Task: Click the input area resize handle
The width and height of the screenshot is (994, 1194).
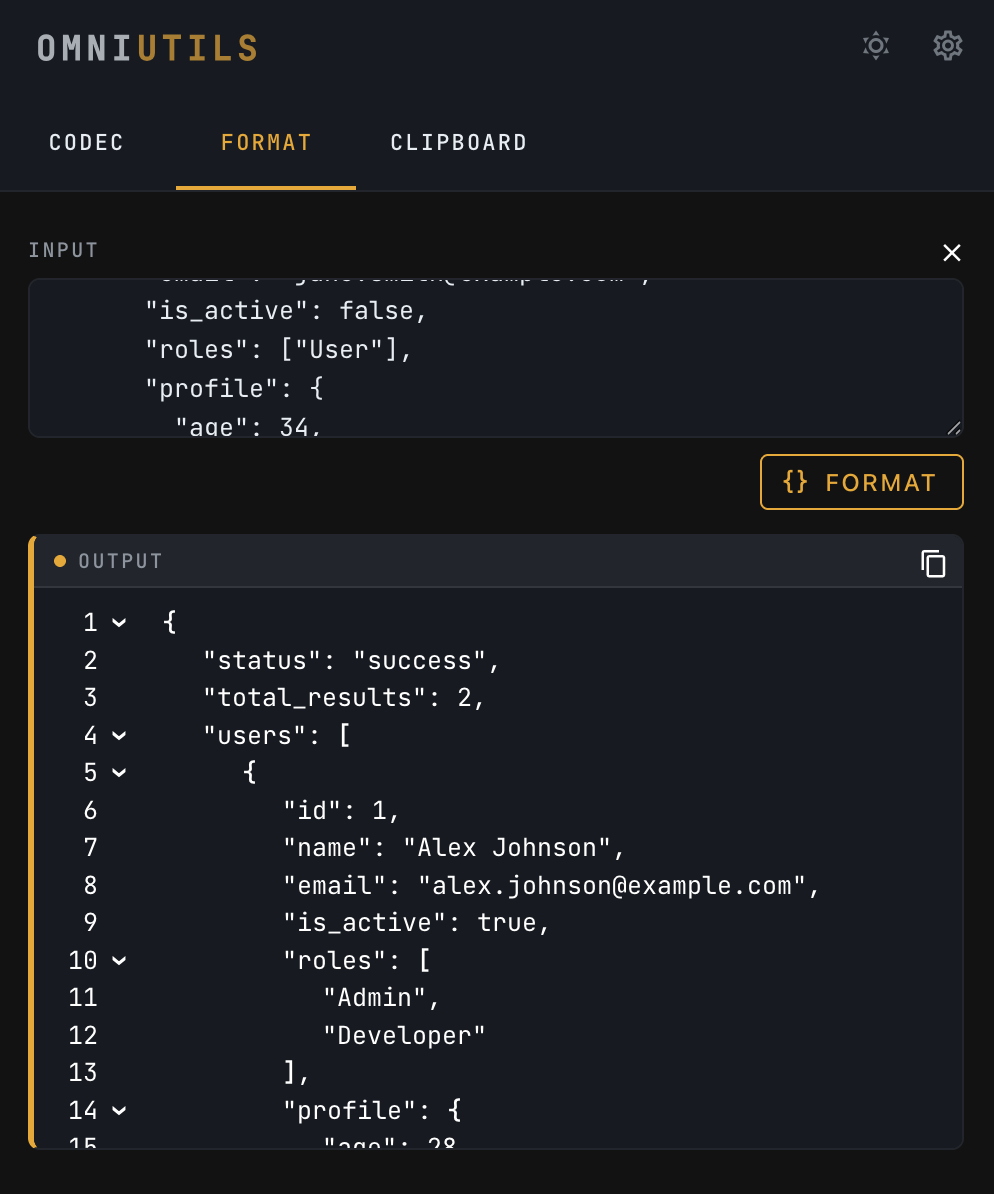Action: click(954, 428)
